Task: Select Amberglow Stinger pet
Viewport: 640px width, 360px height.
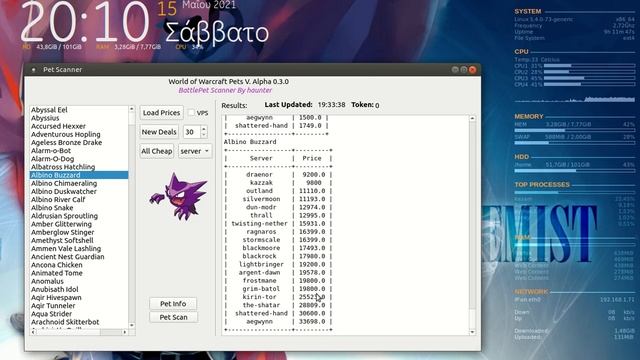Action: pos(79,232)
